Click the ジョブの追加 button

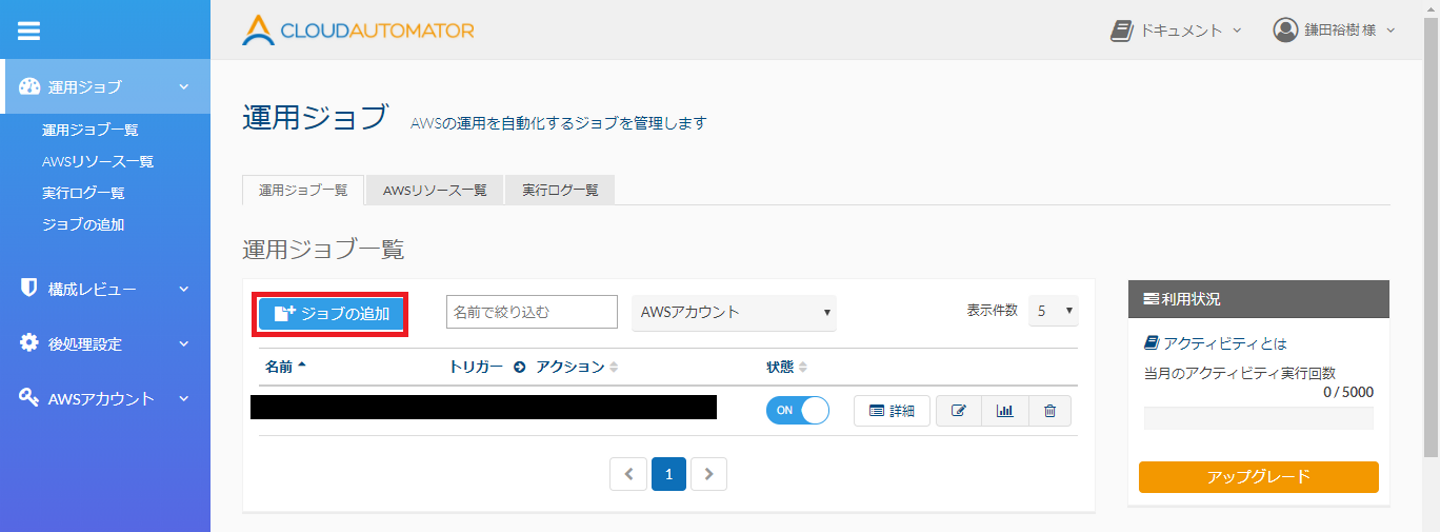coord(332,313)
